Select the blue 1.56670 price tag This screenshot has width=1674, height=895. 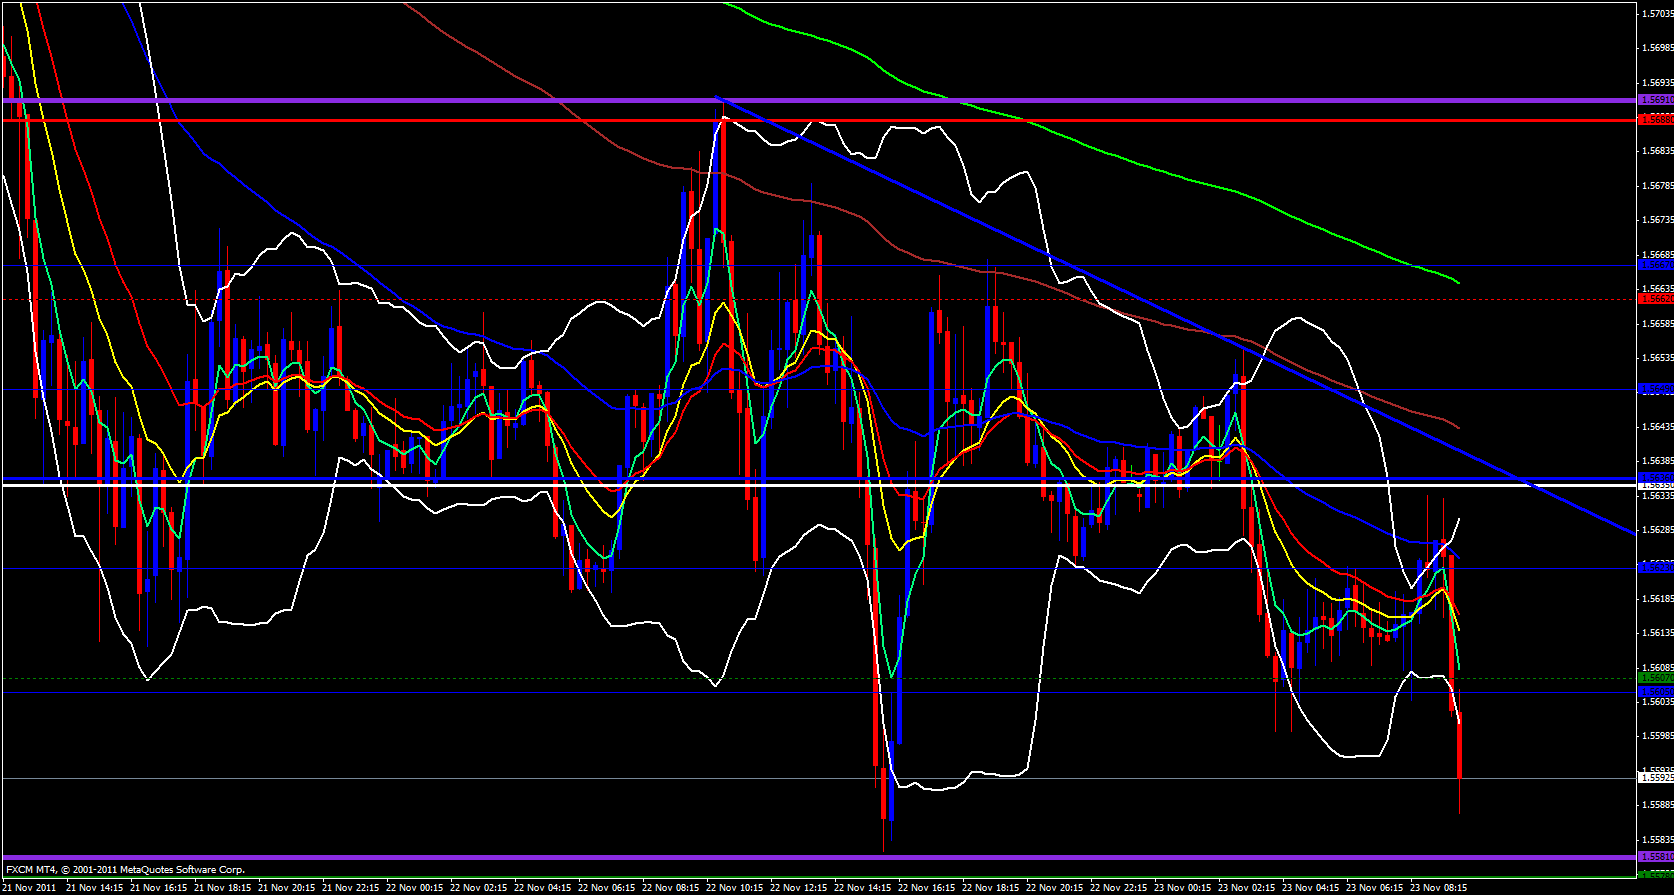coord(1655,265)
